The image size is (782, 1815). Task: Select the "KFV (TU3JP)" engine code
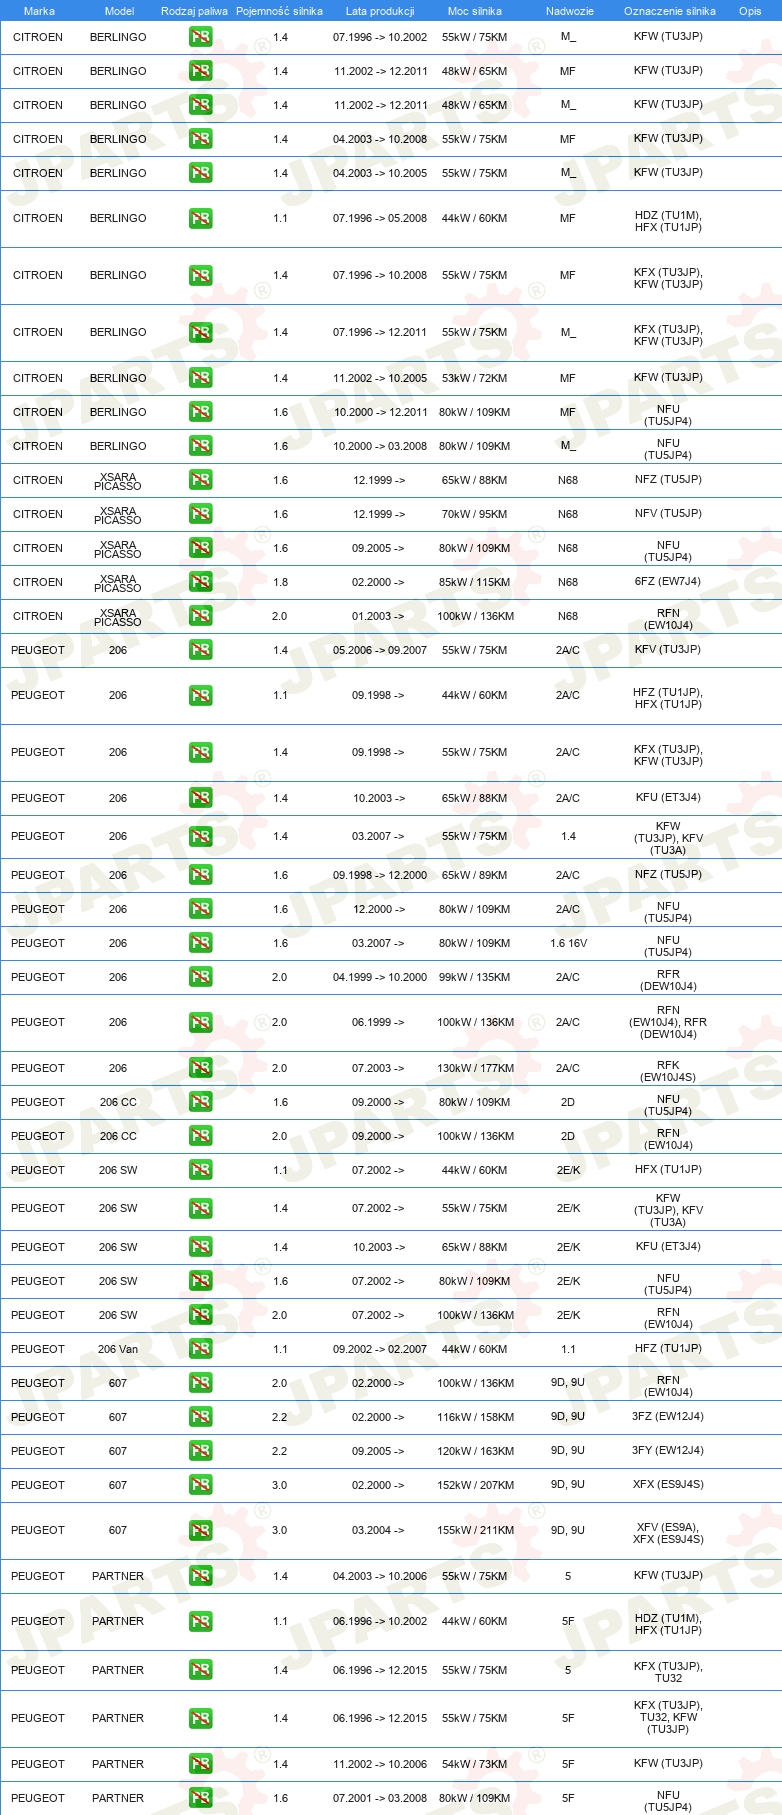pyautogui.click(x=668, y=649)
